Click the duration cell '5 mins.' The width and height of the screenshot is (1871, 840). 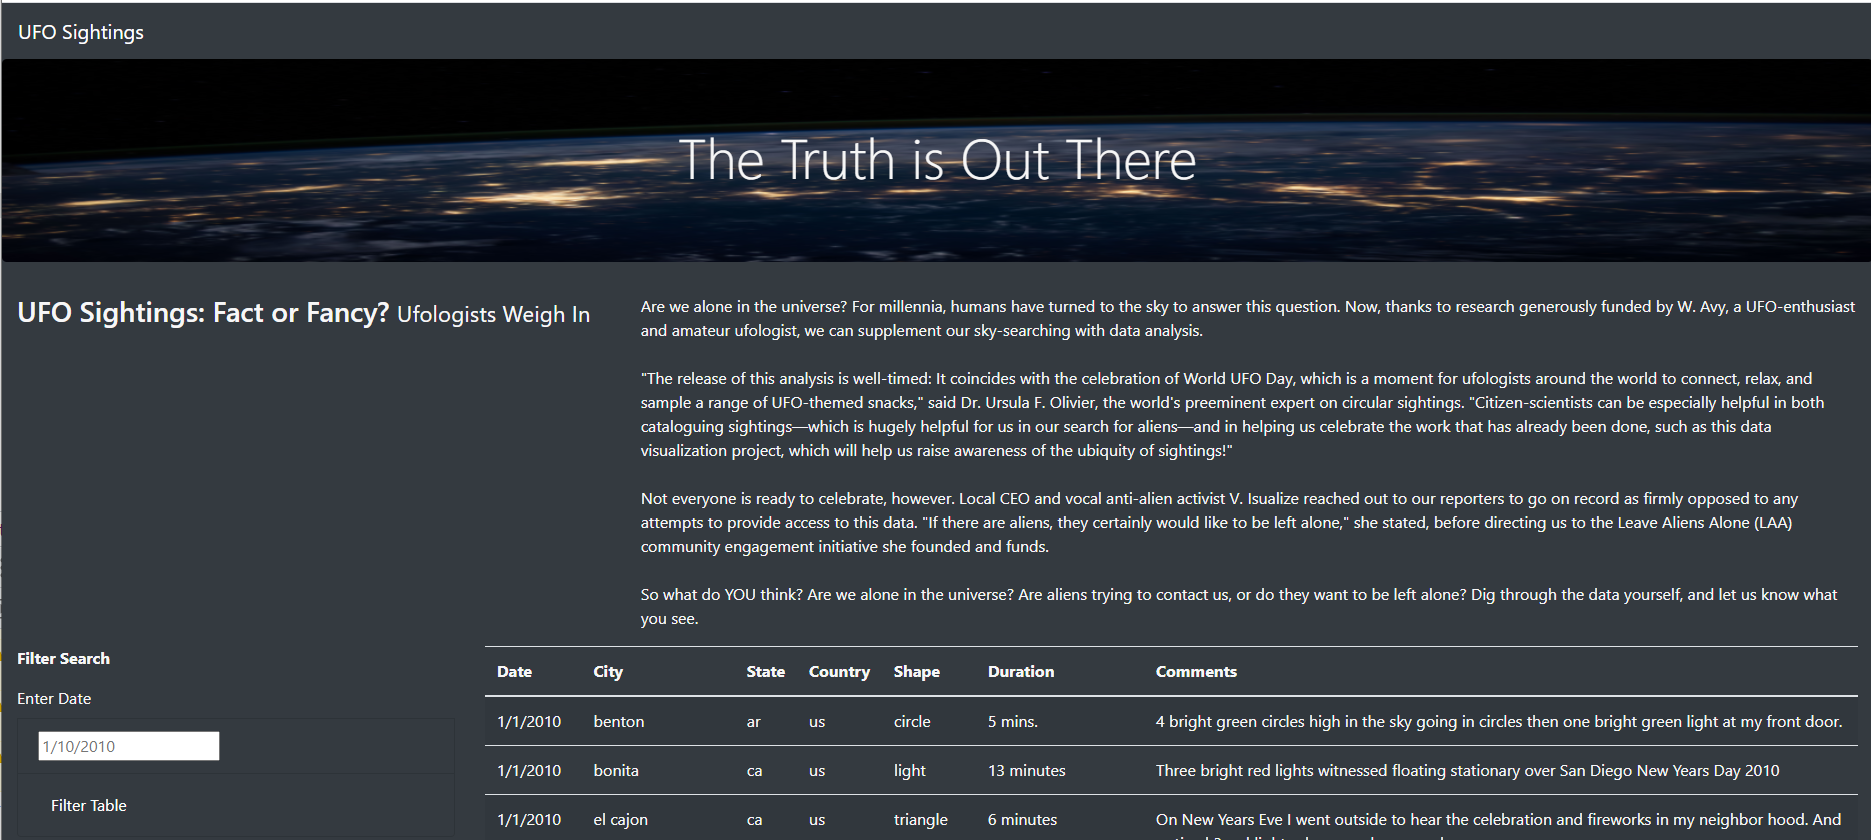1013,721
